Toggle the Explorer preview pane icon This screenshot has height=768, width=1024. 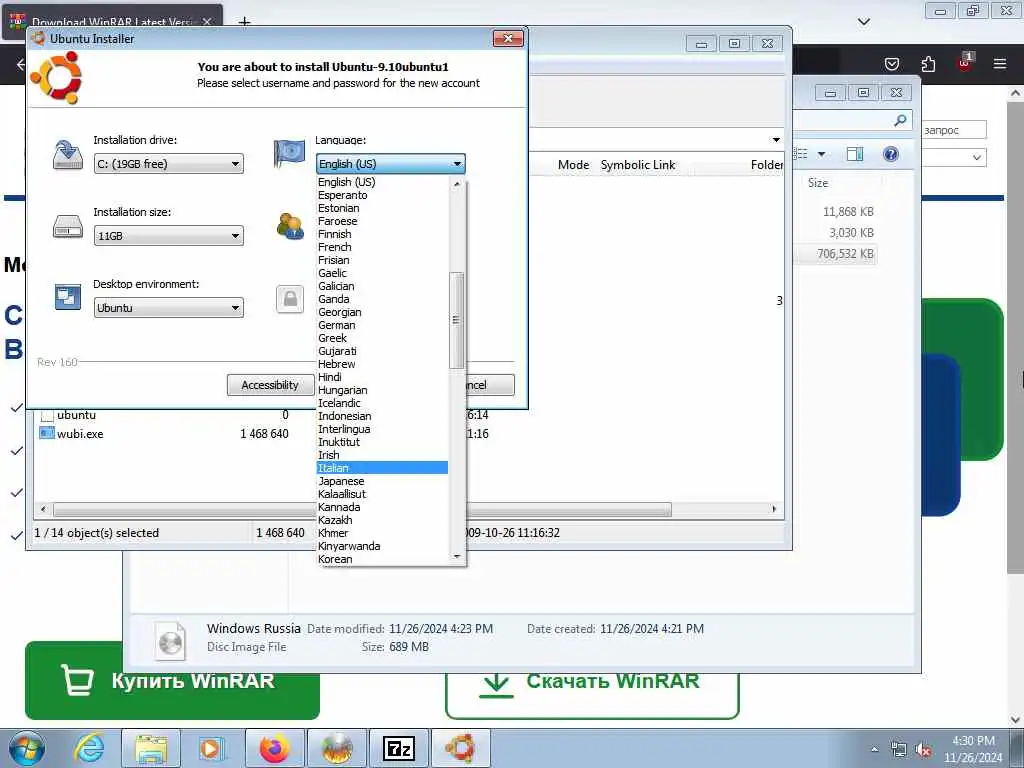tap(855, 154)
